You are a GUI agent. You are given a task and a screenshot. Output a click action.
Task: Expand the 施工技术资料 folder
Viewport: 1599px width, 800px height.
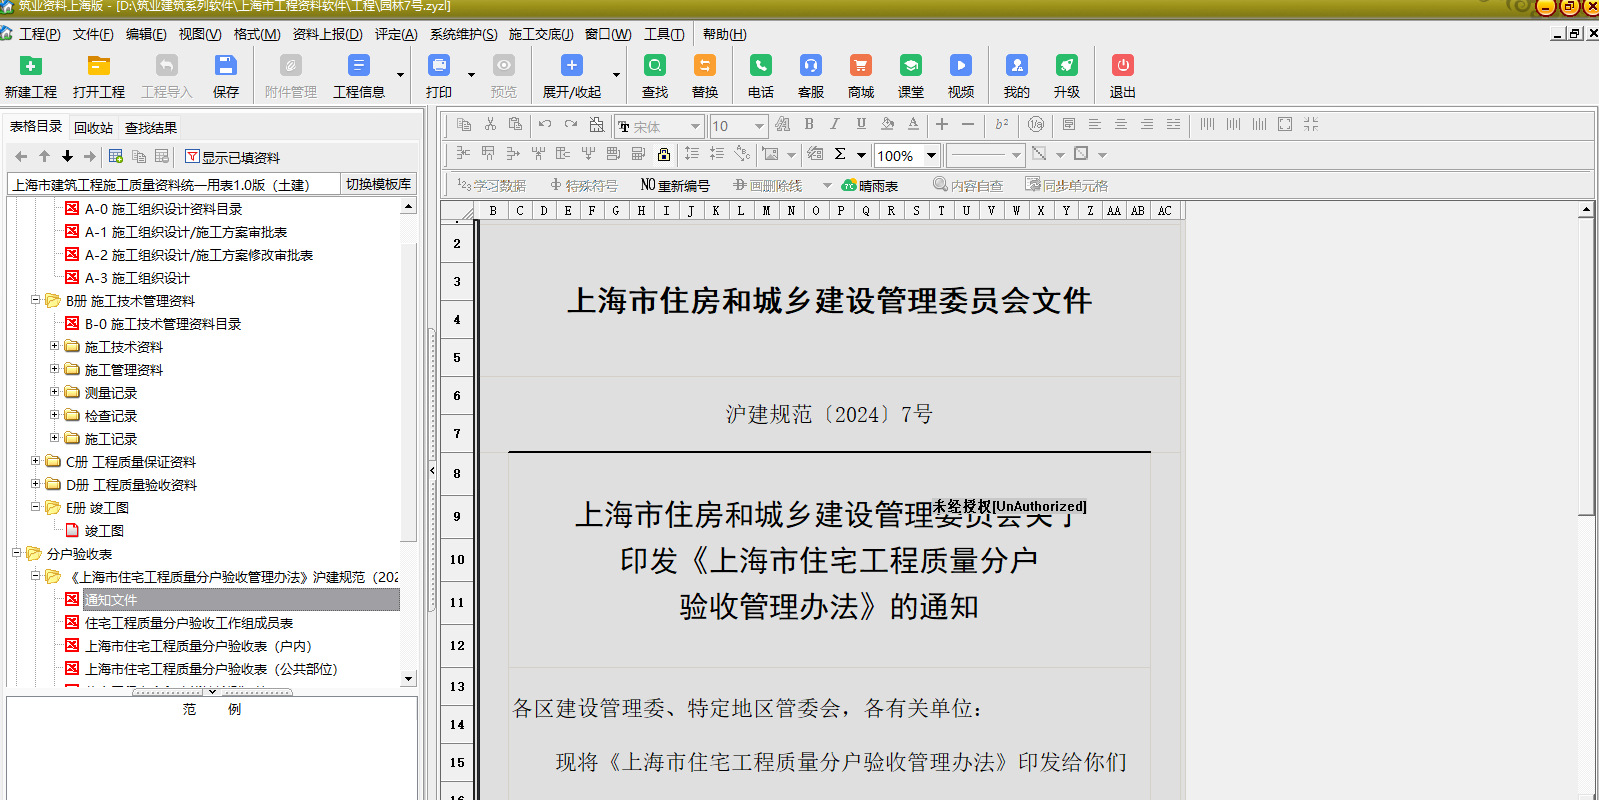click(55, 346)
